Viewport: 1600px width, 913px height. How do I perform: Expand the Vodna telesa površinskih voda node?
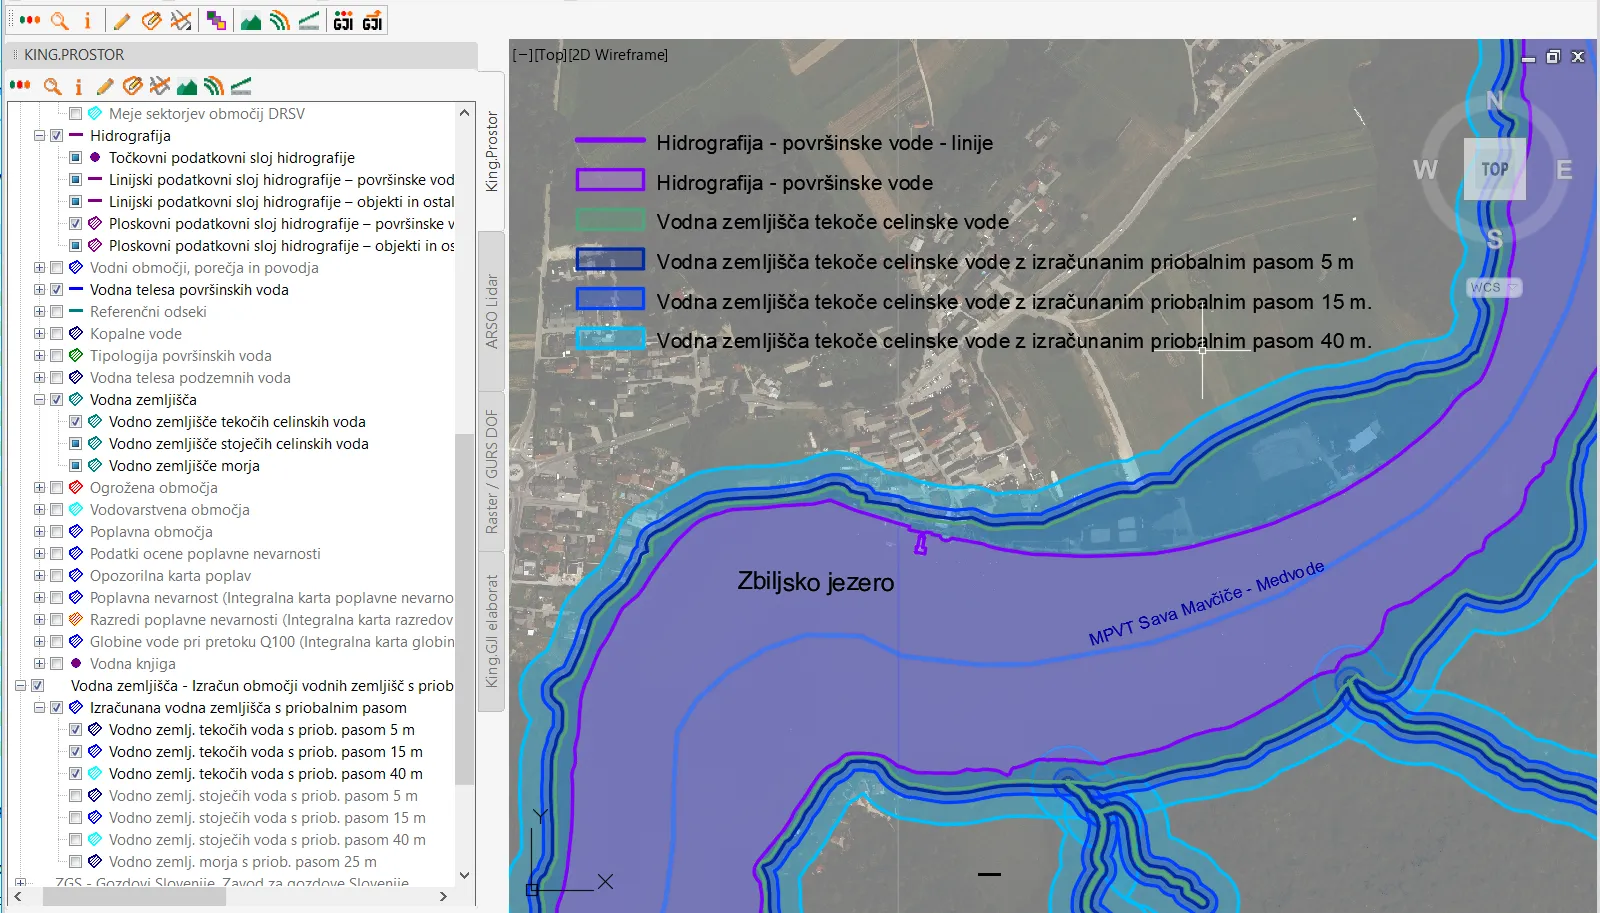[x=39, y=290]
